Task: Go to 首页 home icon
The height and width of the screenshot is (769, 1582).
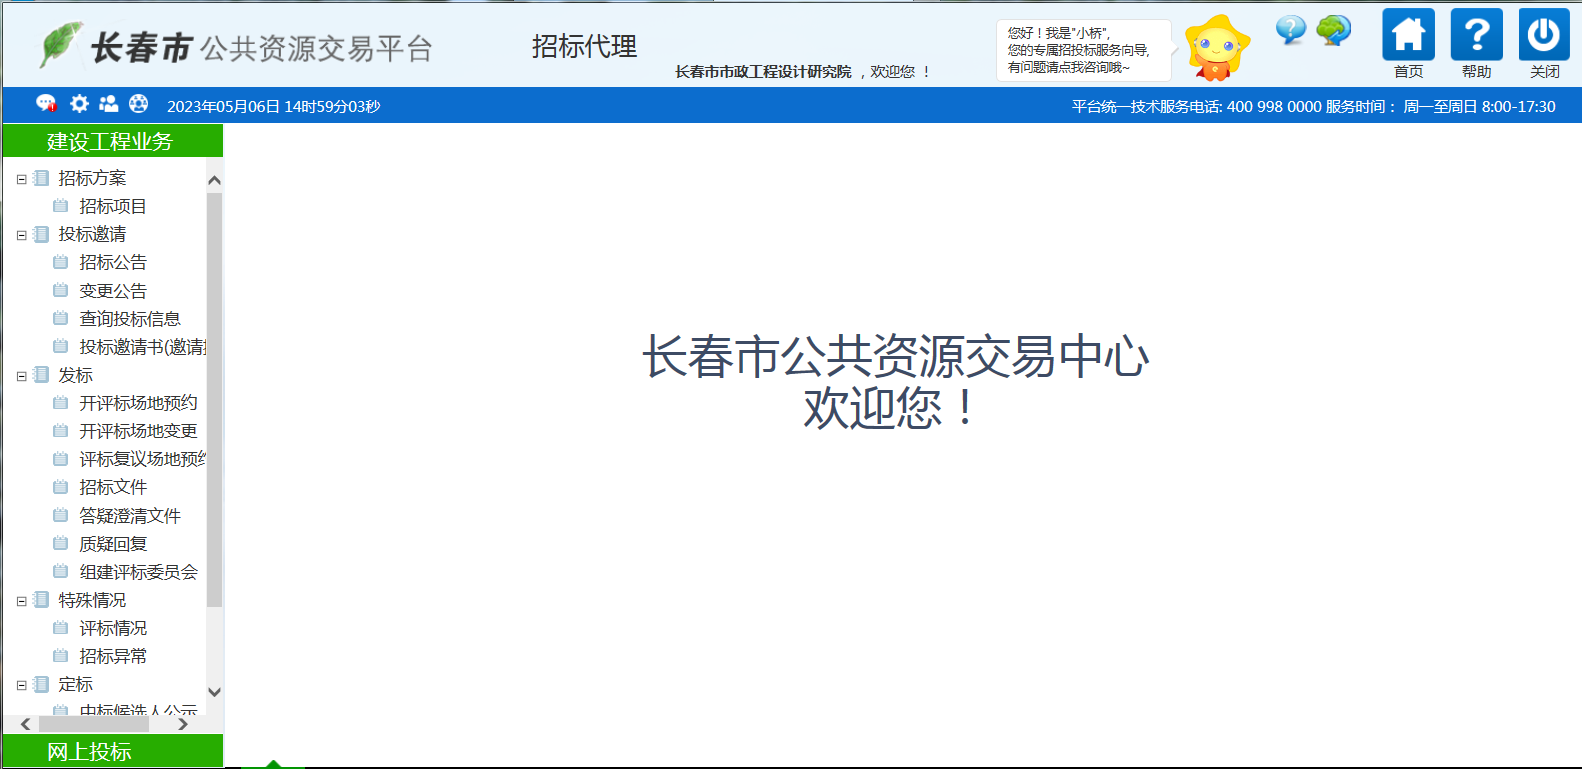Action: 1408,36
